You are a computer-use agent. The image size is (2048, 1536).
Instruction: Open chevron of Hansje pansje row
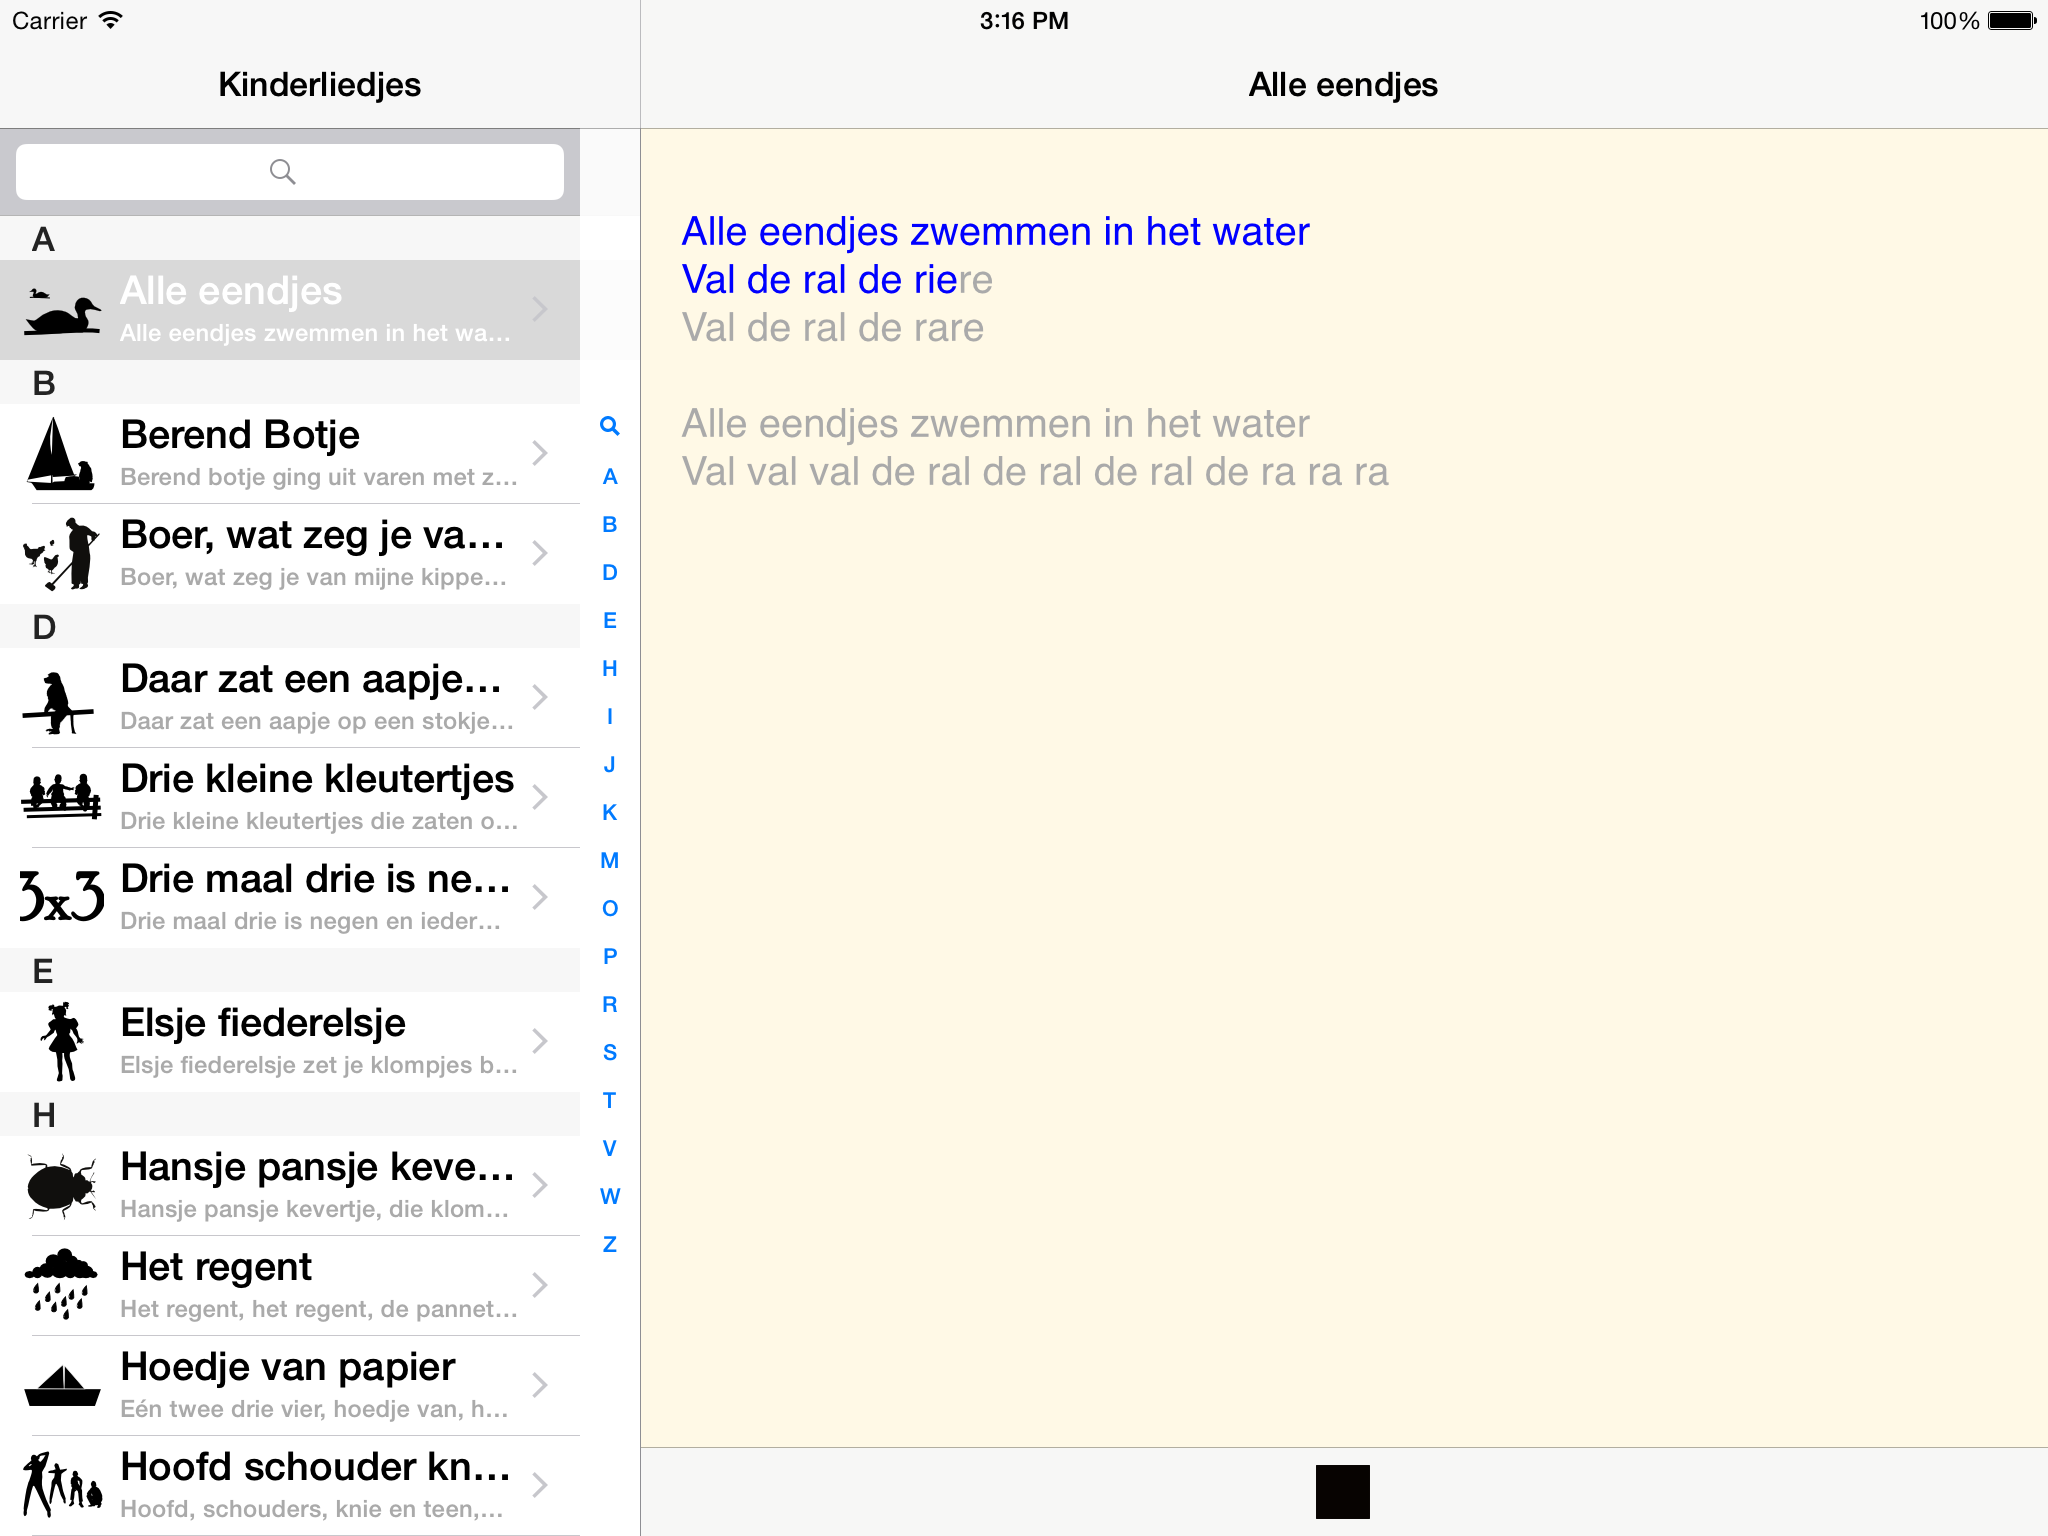pyautogui.click(x=540, y=1185)
